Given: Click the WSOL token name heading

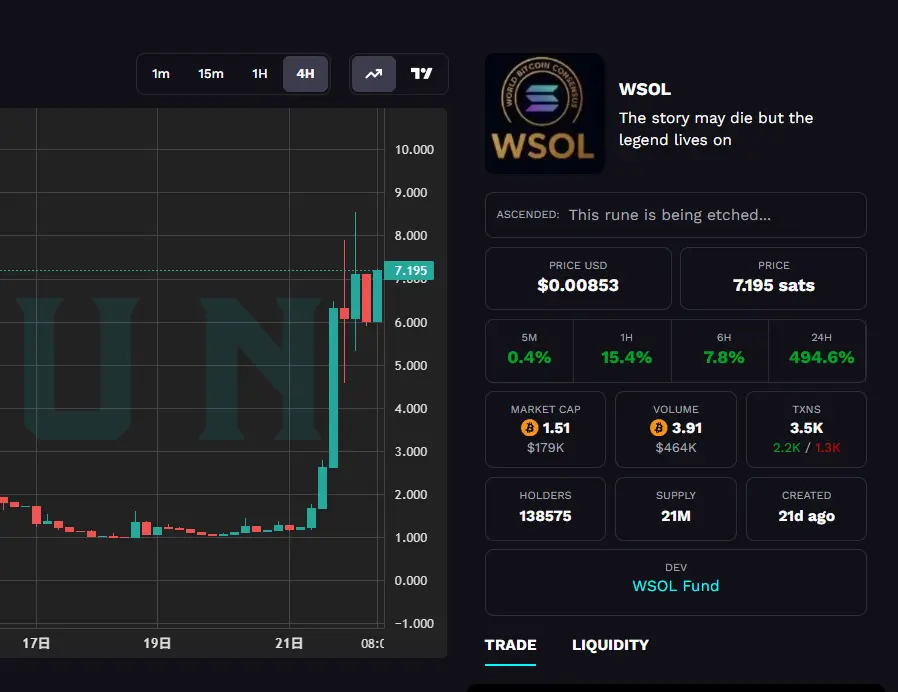Looking at the screenshot, I should click(645, 89).
